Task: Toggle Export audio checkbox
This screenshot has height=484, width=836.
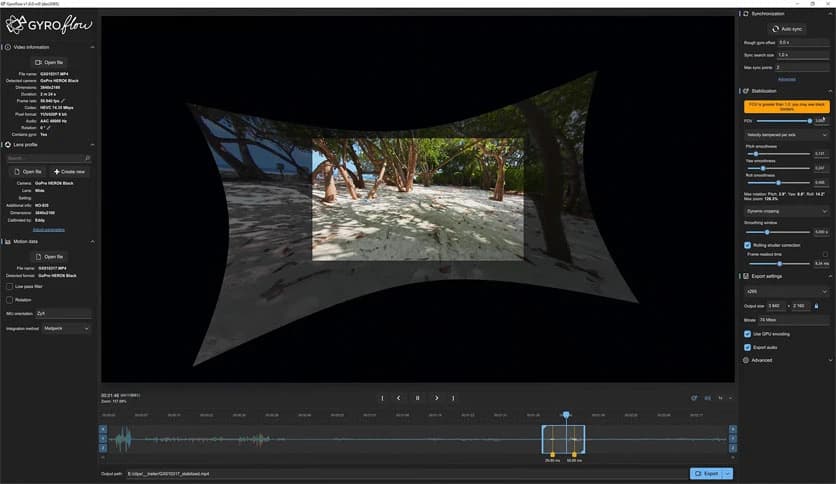Action: (x=747, y=347)
